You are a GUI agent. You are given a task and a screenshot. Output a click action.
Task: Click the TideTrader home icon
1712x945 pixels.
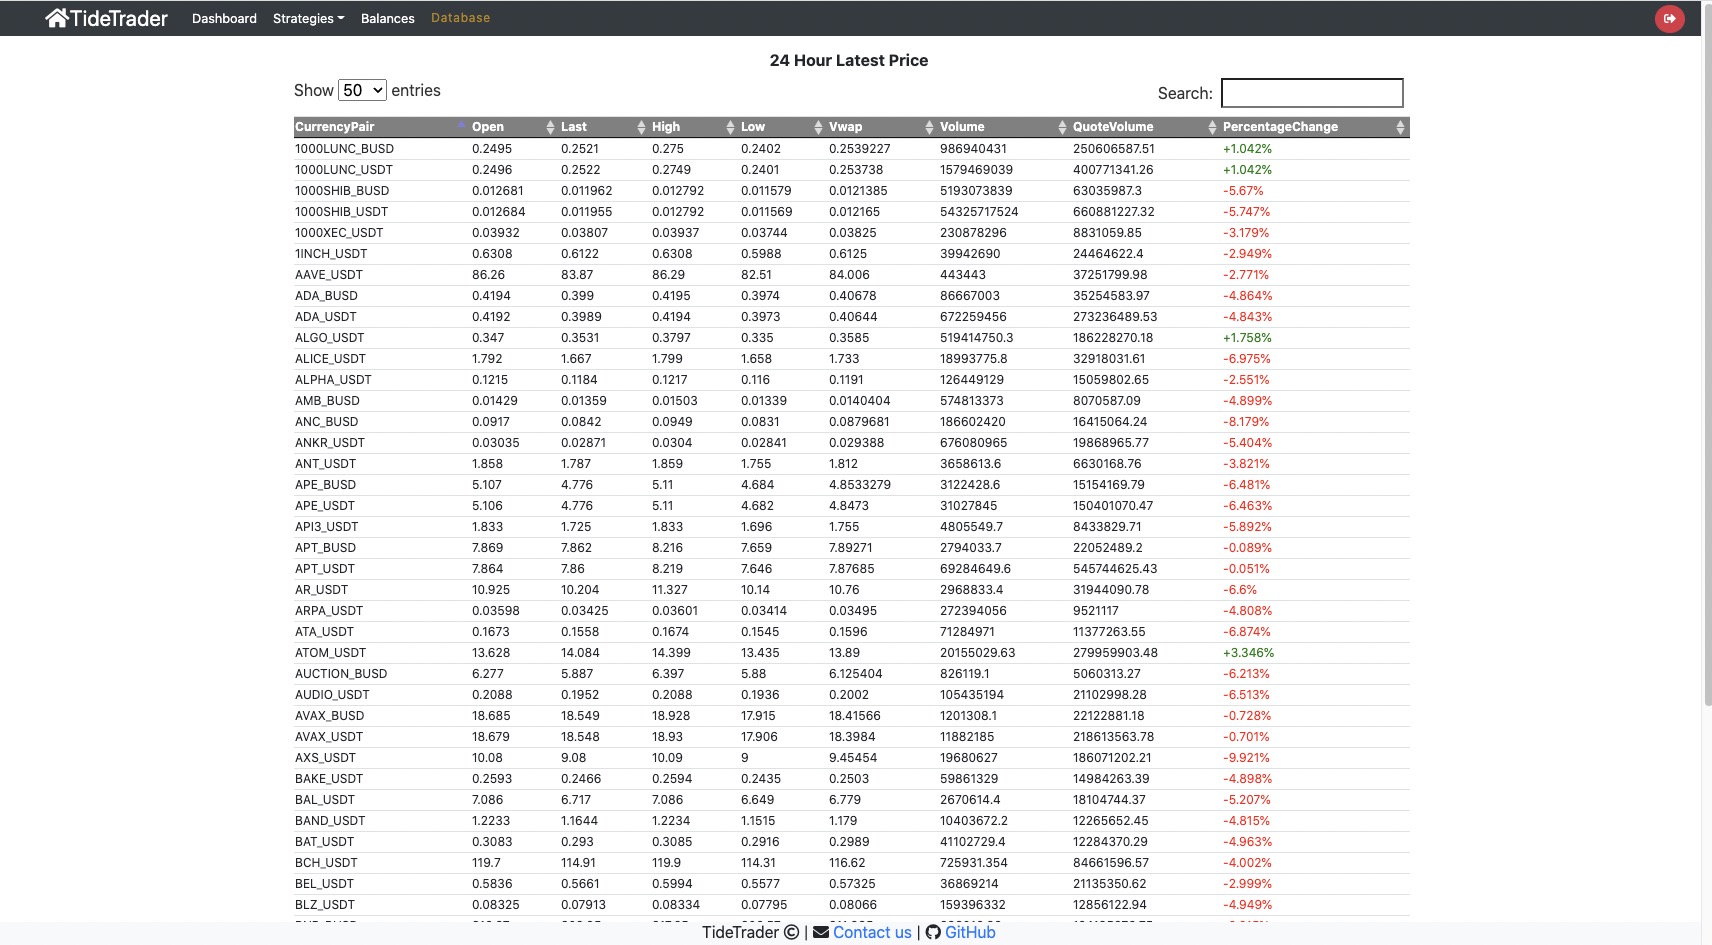57,18
